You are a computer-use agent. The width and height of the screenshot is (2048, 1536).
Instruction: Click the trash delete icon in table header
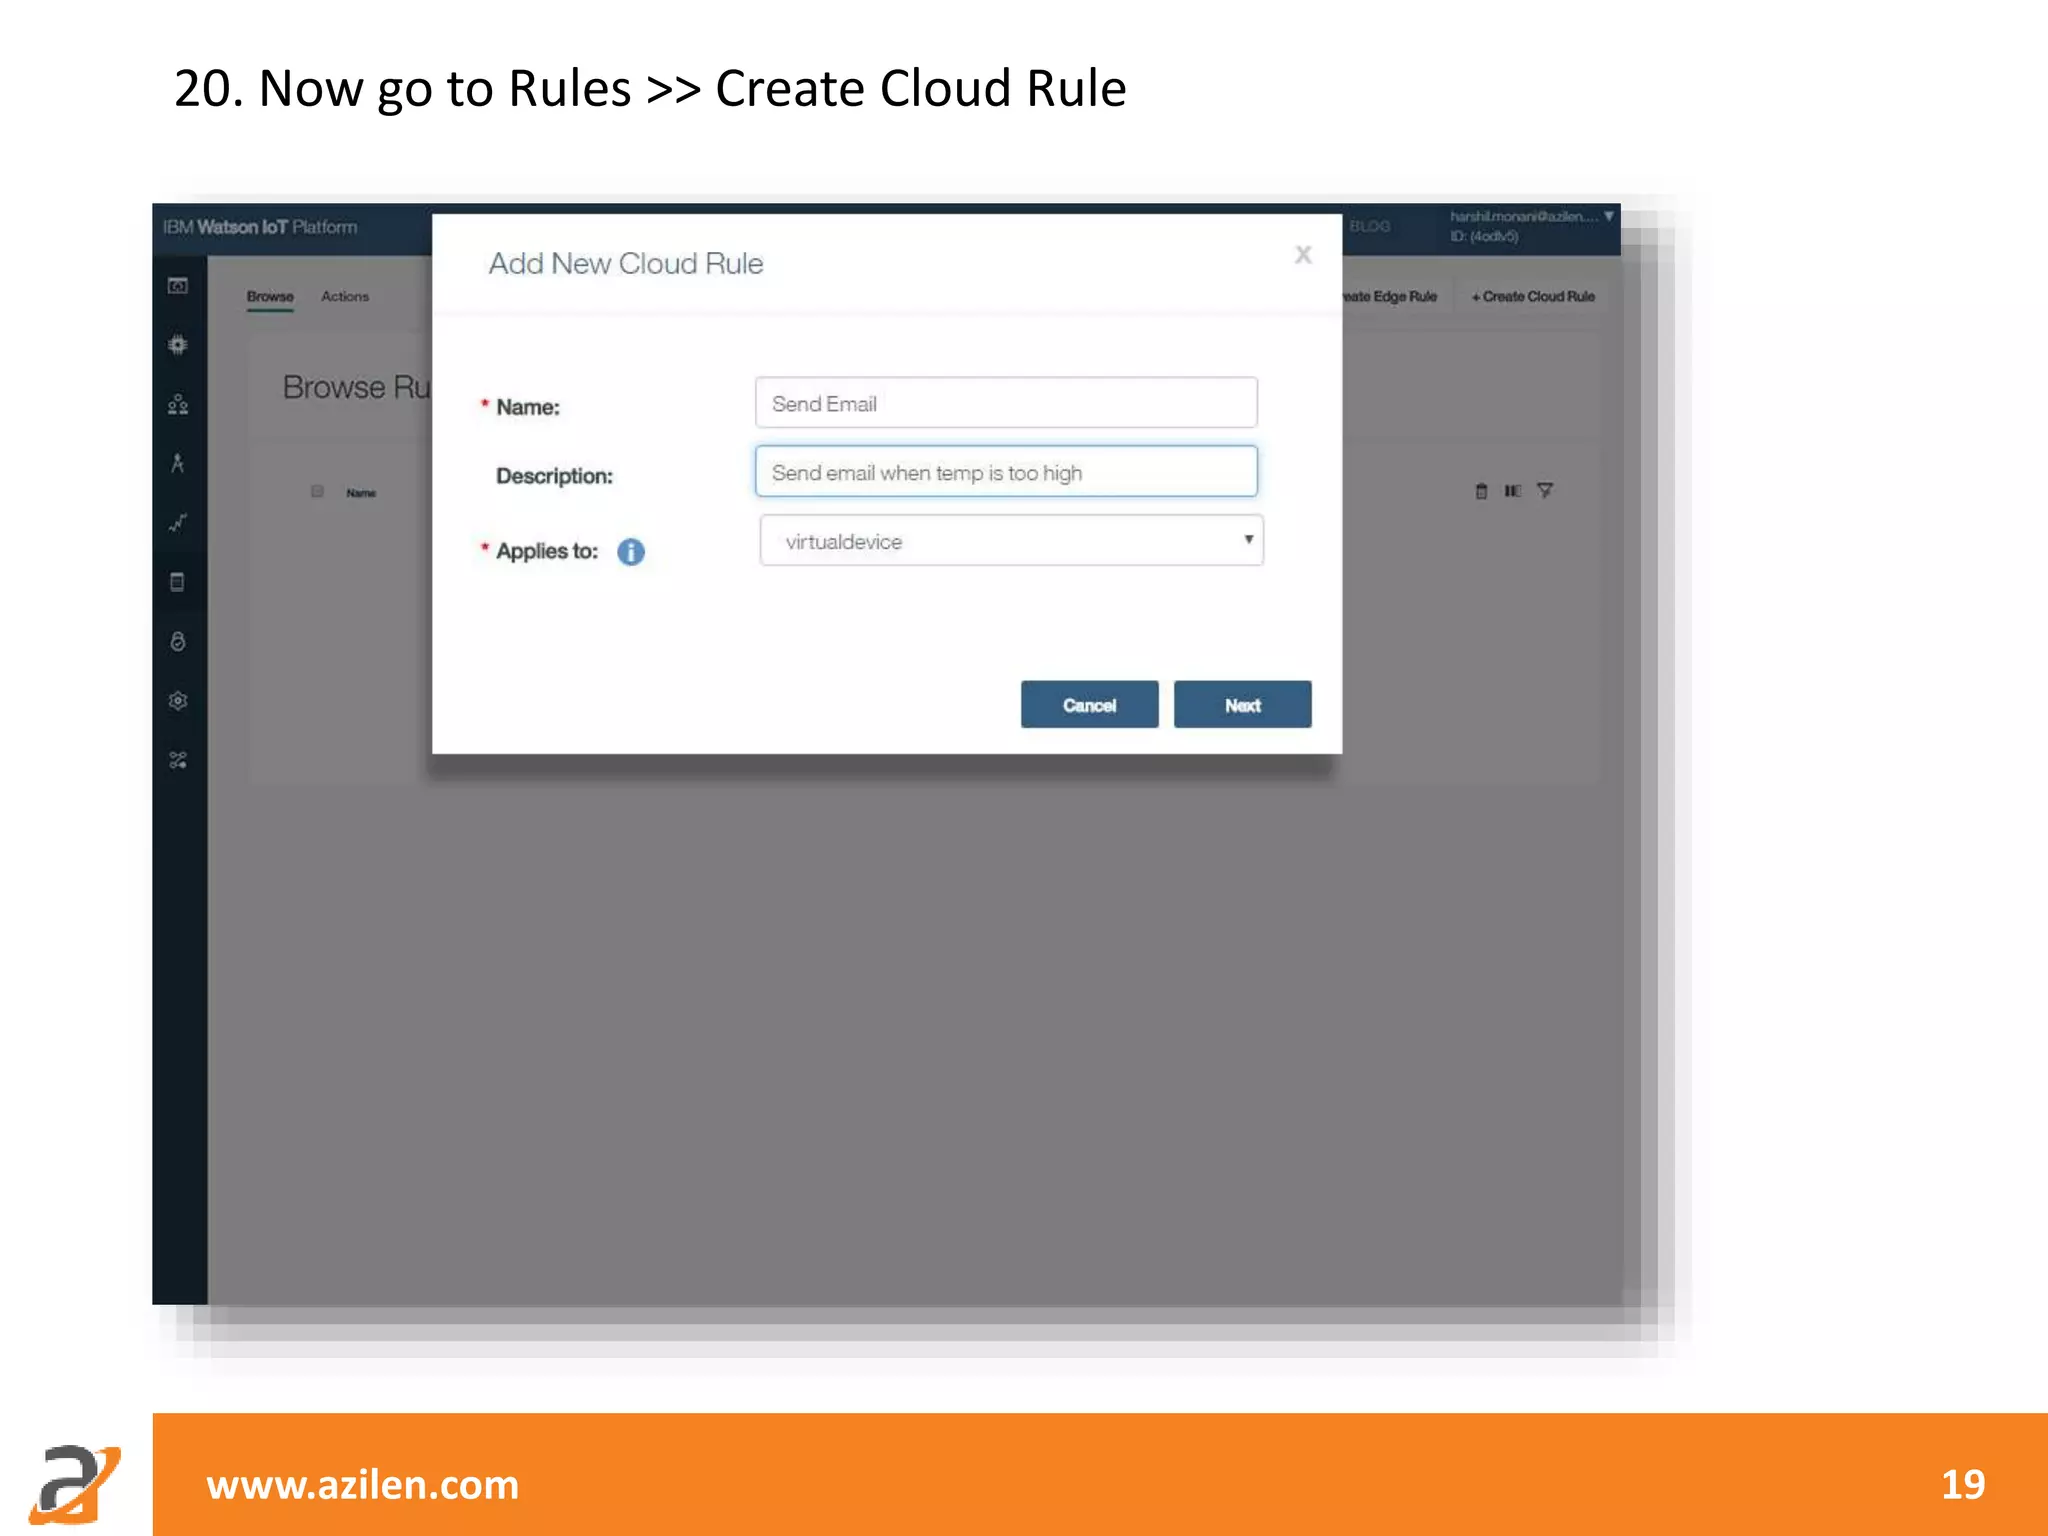[x=1481, y=491]
